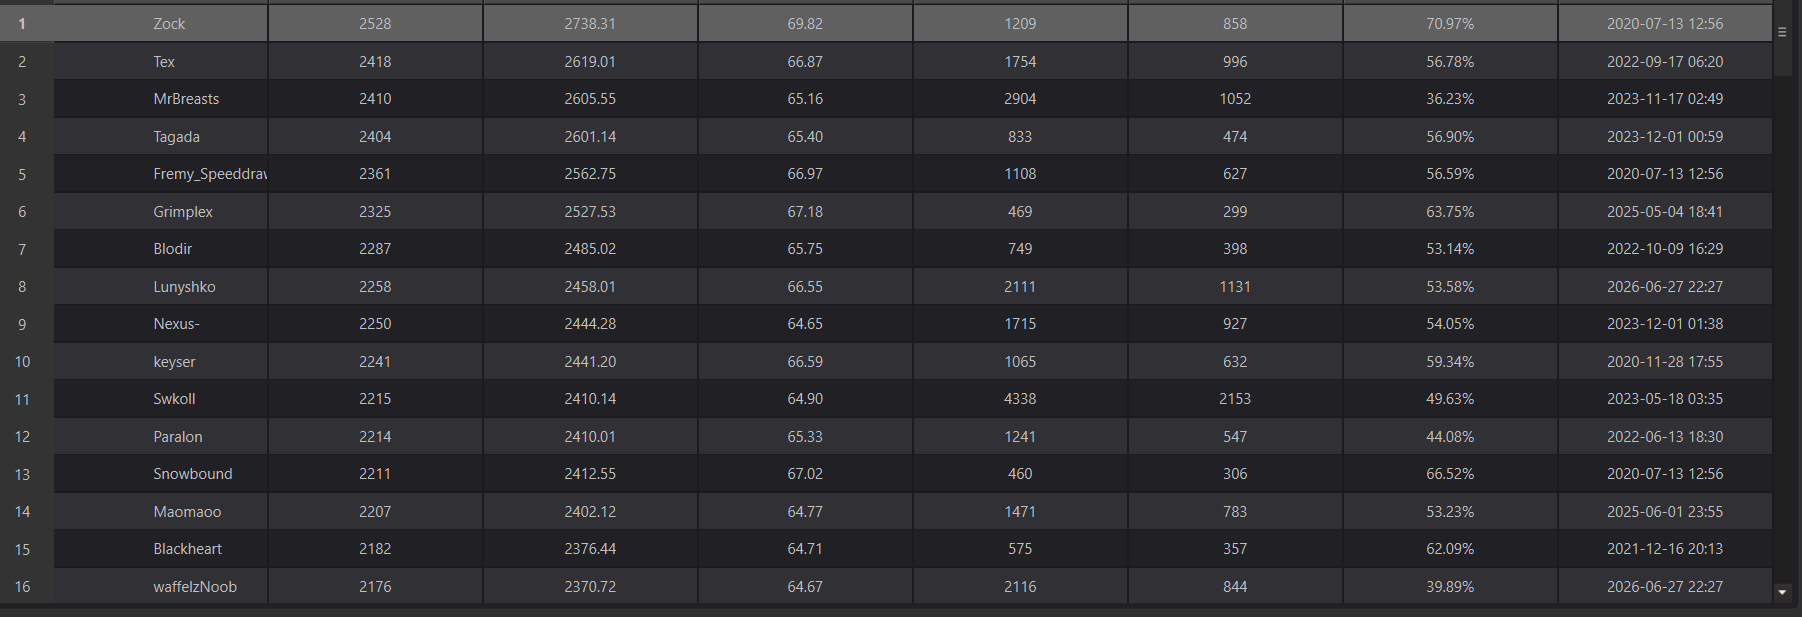This screenshot has height=617, width=1802.
Task: Select the player name Zock
Action: coord(169,24)
